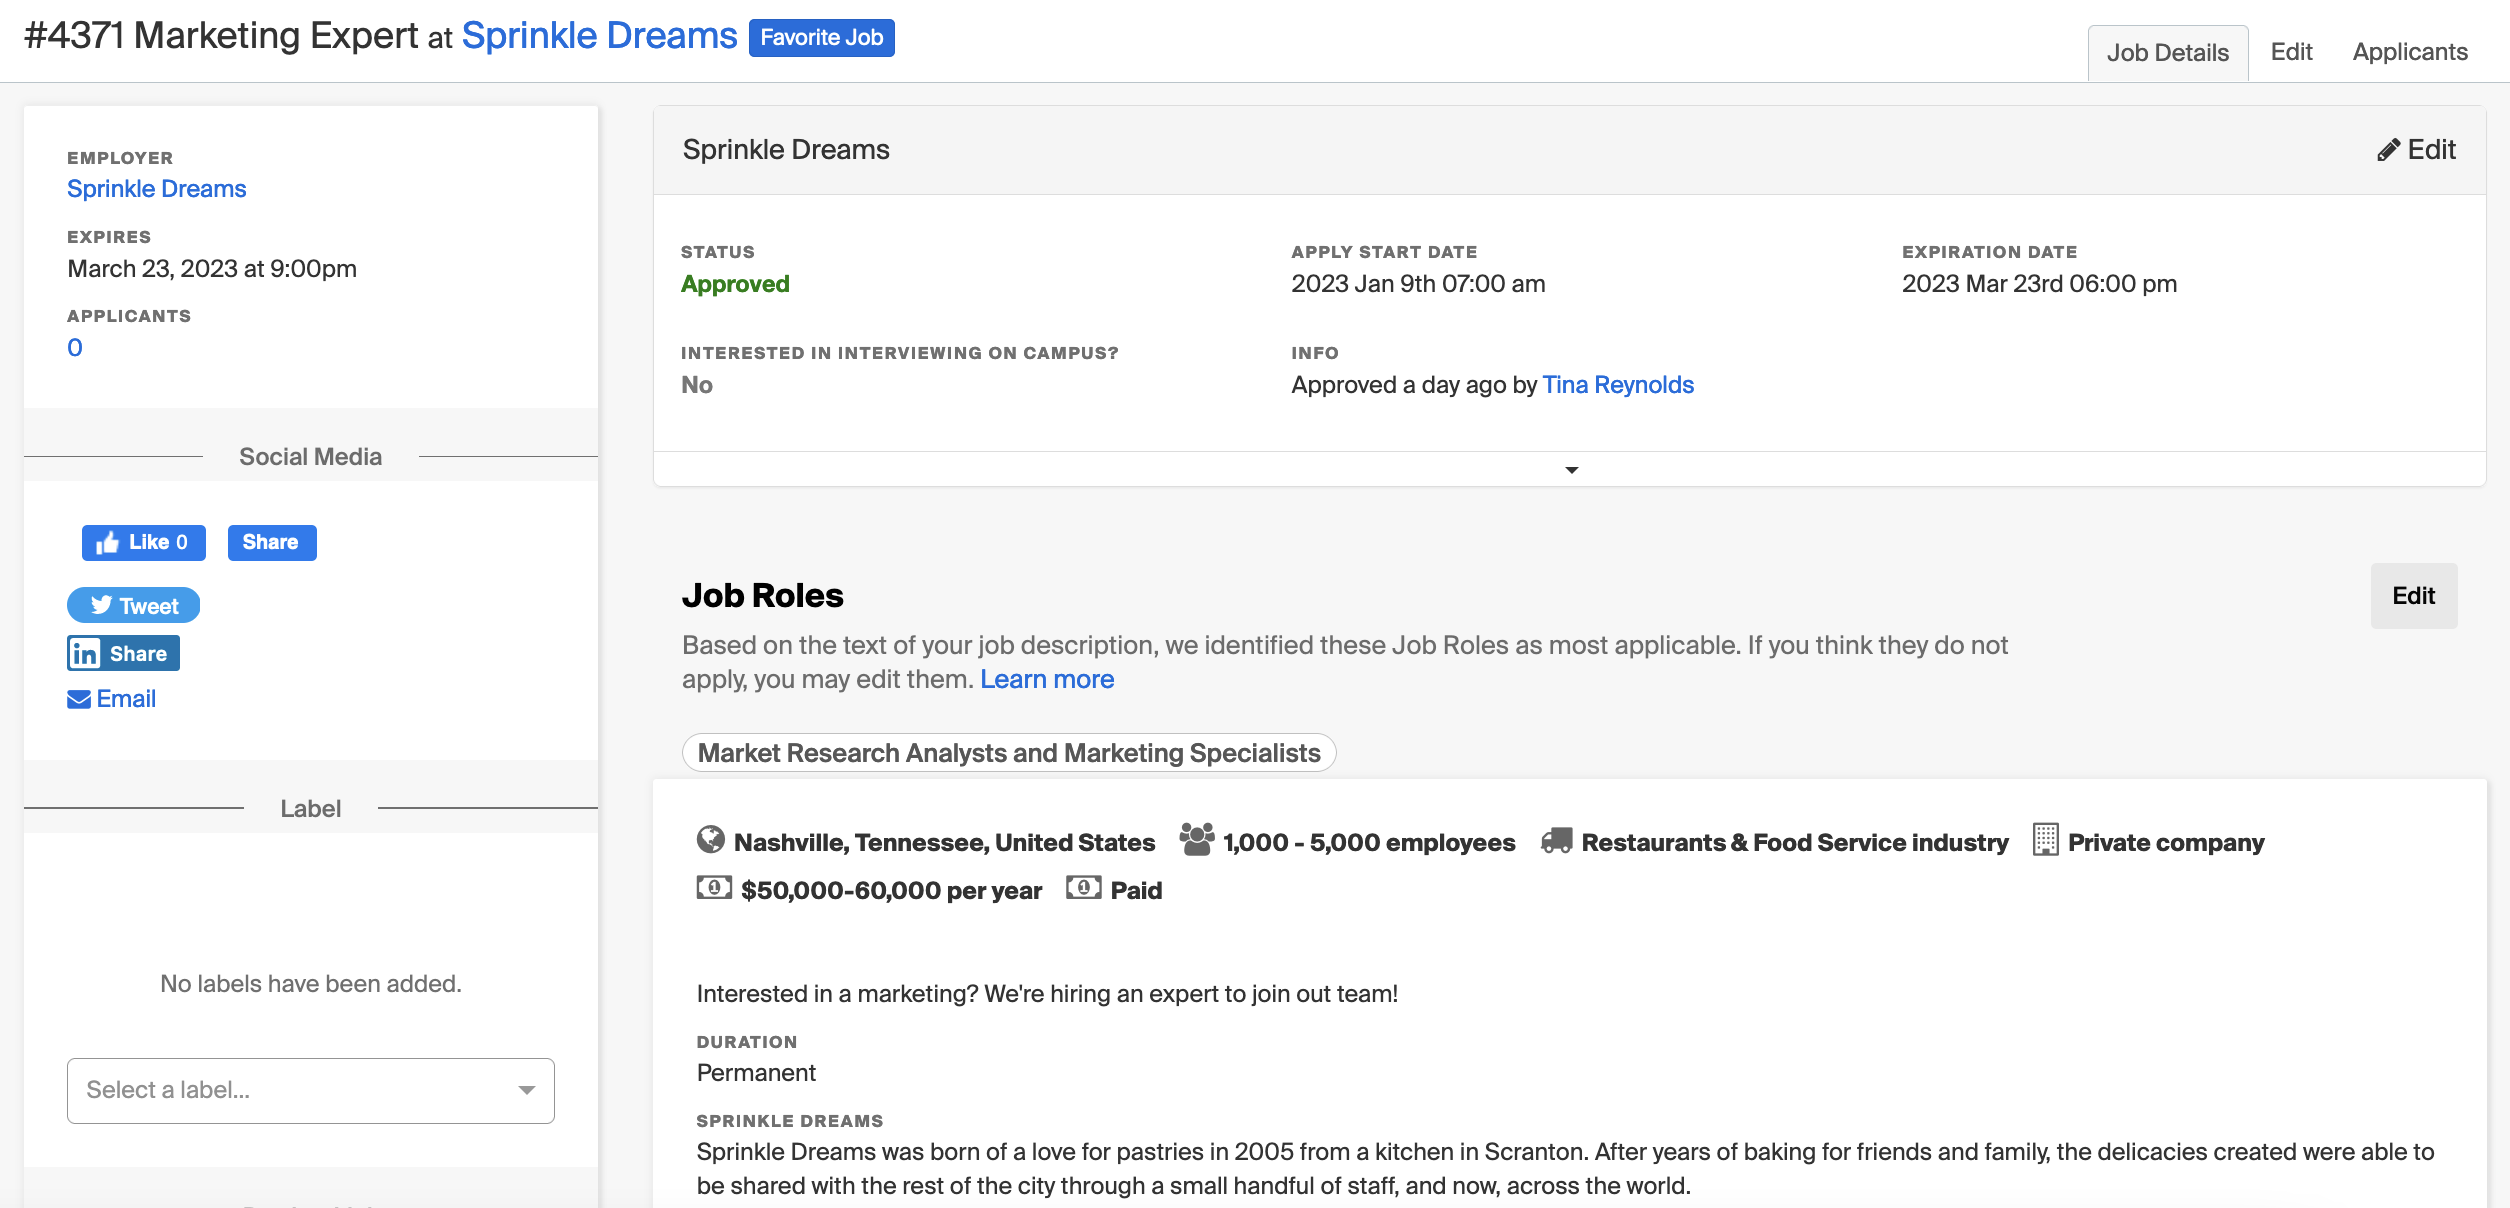Click the Learn more link

pyautogui.click(x=1046, y=679)
